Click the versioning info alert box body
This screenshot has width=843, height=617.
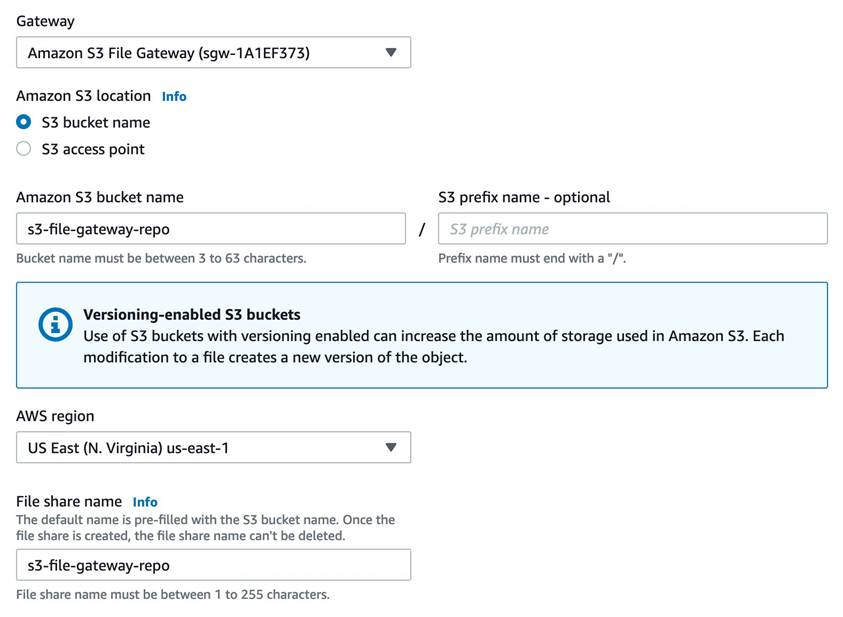[x=422, y=335]
